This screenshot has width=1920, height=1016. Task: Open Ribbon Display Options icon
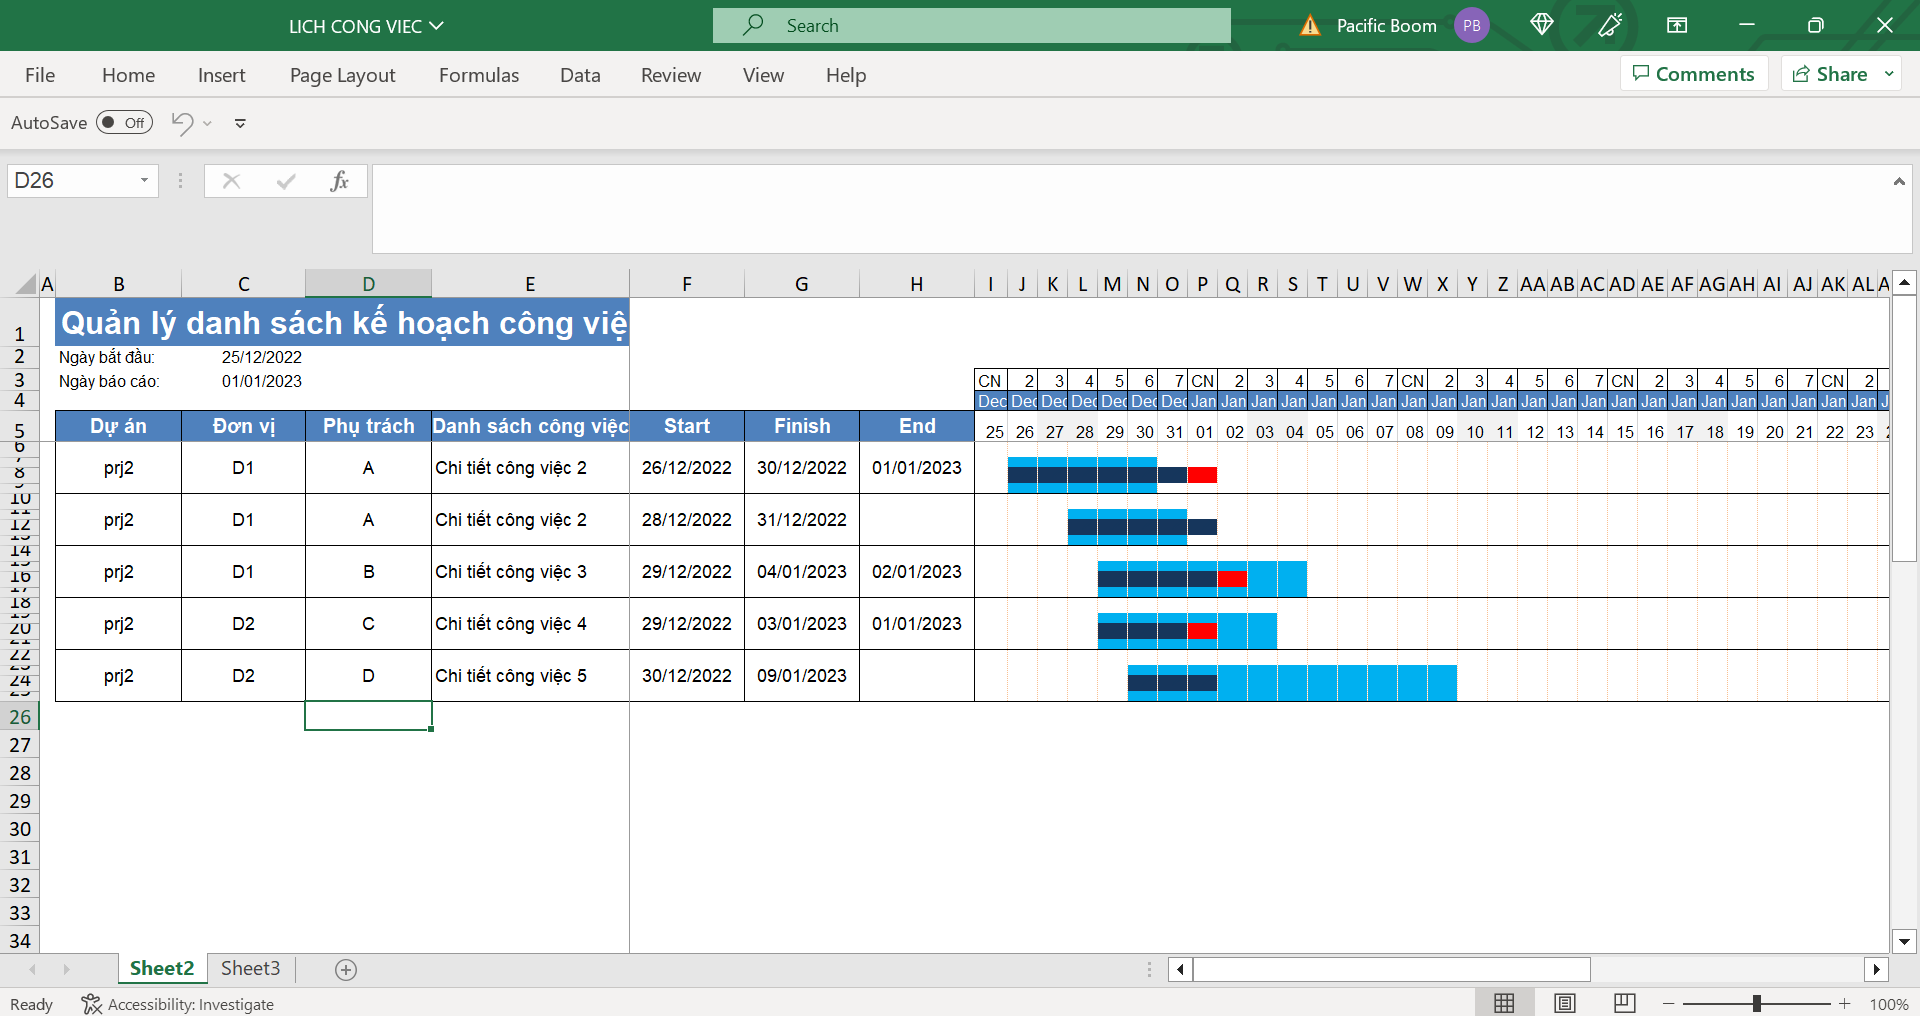pos(1677,25)
